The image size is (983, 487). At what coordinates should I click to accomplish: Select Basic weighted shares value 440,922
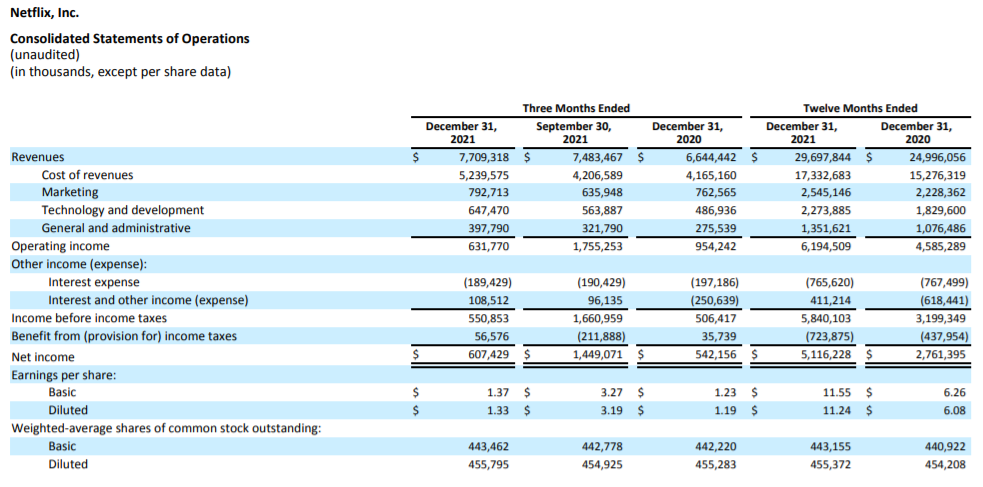pos(945,446)
